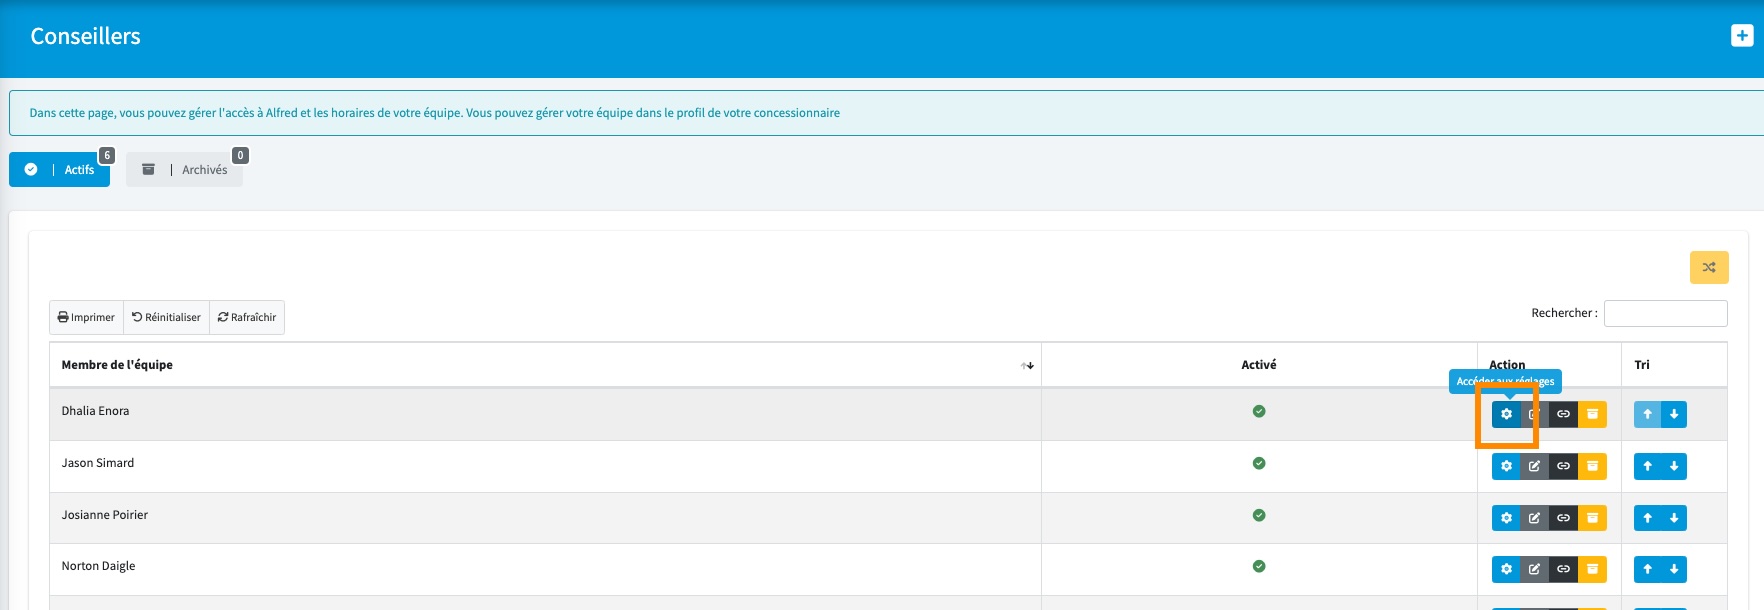Screen dimensions: 1764x610
Task: Toggle Activé check for Norton Daigle
Action: click(1259, 566)
